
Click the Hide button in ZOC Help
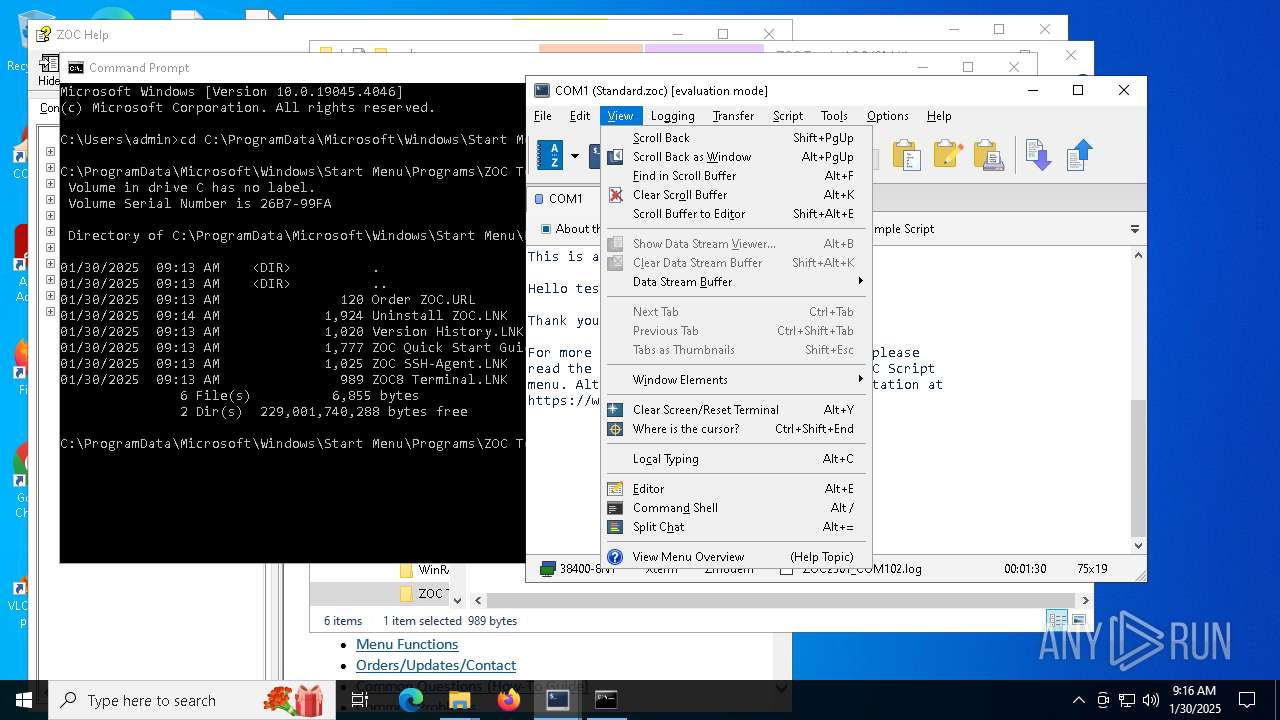pos(49,71)
